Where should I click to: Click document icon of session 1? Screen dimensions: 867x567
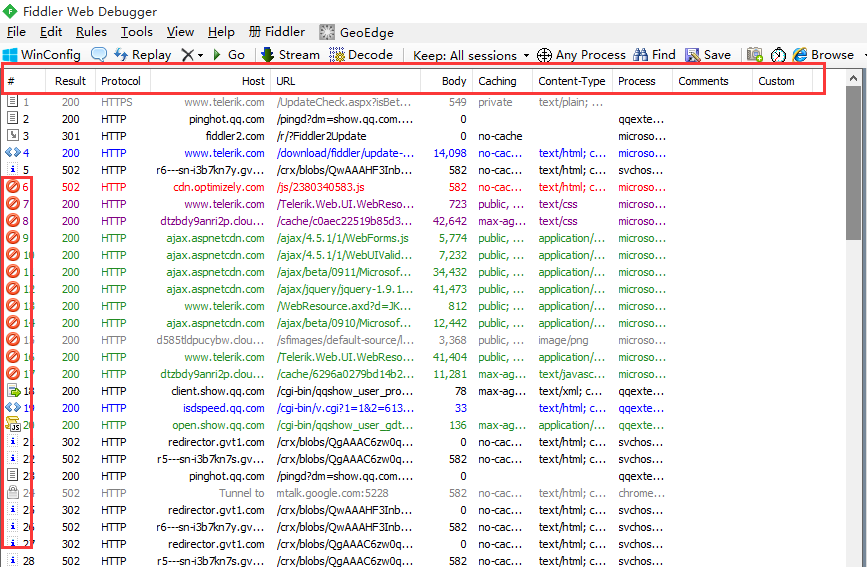click(12, 101)
